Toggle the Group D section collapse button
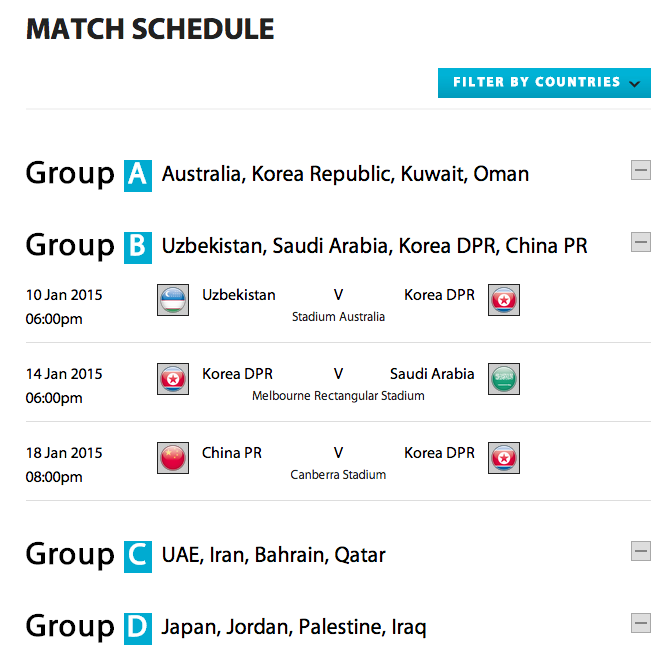This screenshot has width=665, height=654. (x=641, y=623)
